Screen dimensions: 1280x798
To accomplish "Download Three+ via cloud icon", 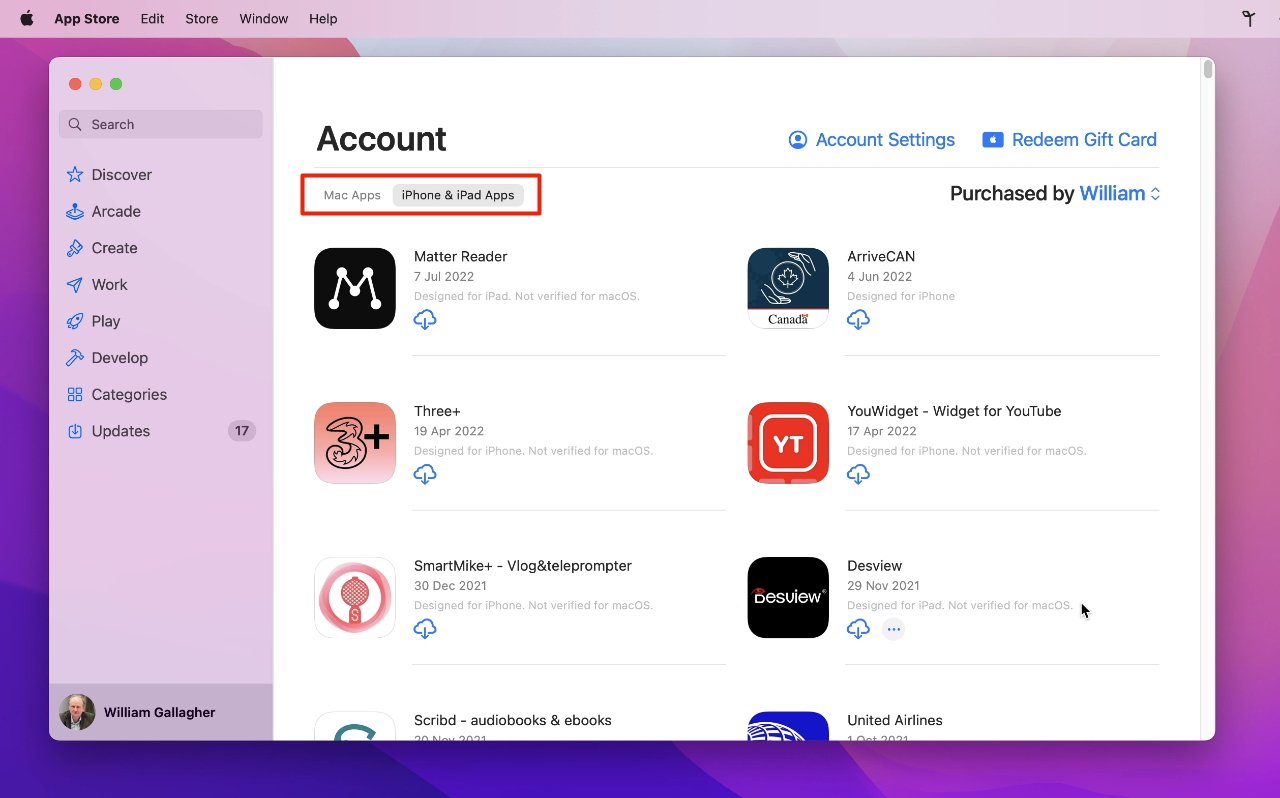I will [425, 474].
